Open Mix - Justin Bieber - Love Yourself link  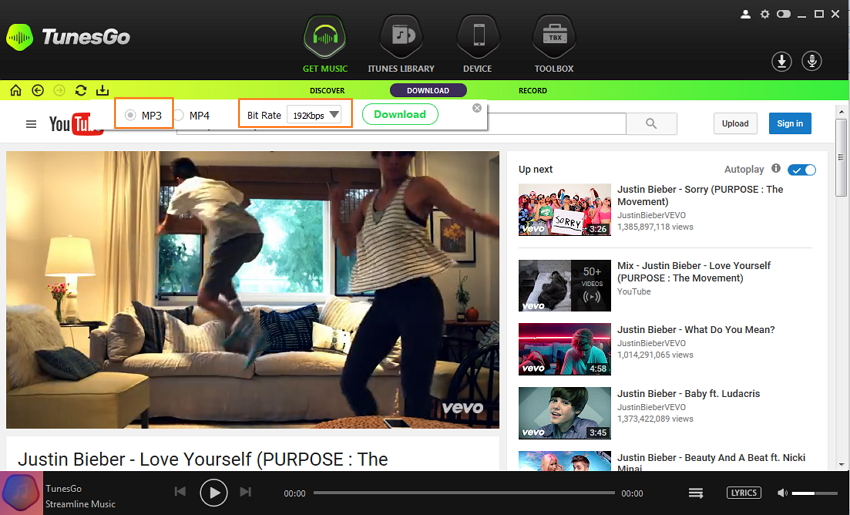(x=693, y=272)
